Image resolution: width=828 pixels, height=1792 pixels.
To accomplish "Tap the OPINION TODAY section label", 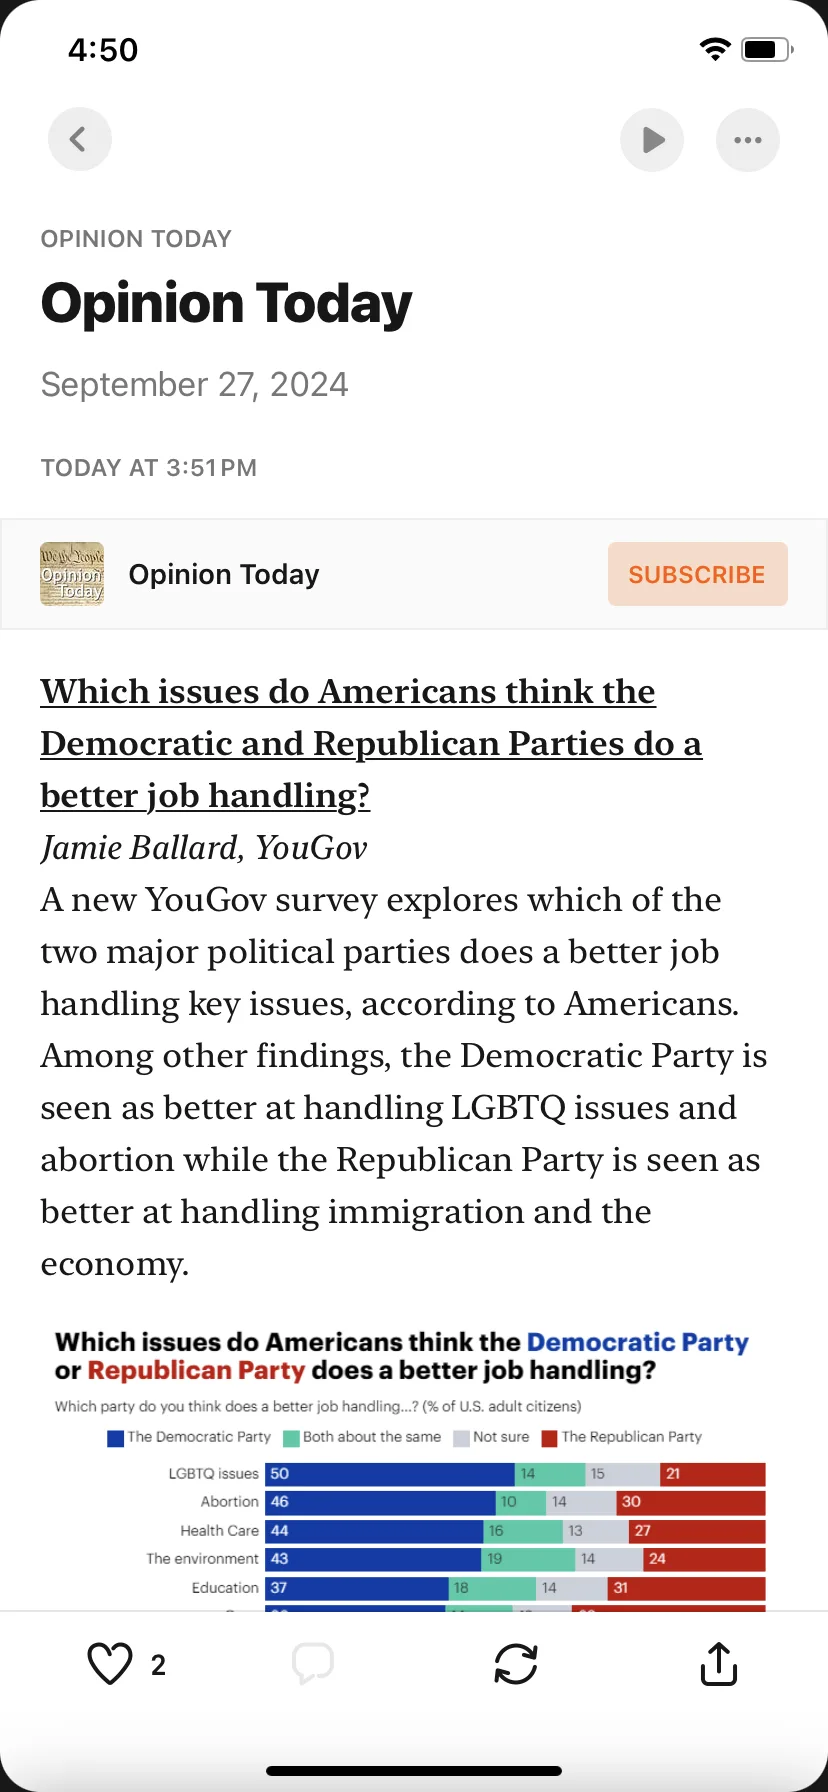I will pos(136,239).
